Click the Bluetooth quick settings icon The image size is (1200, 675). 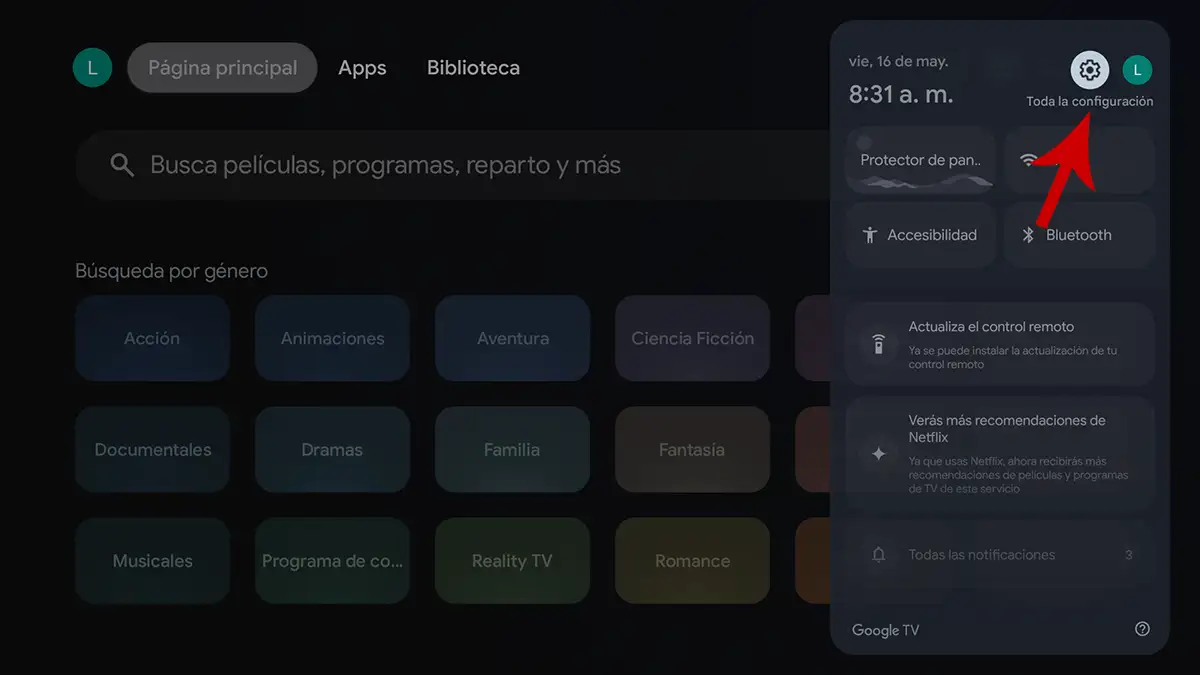click(1030, 234)
